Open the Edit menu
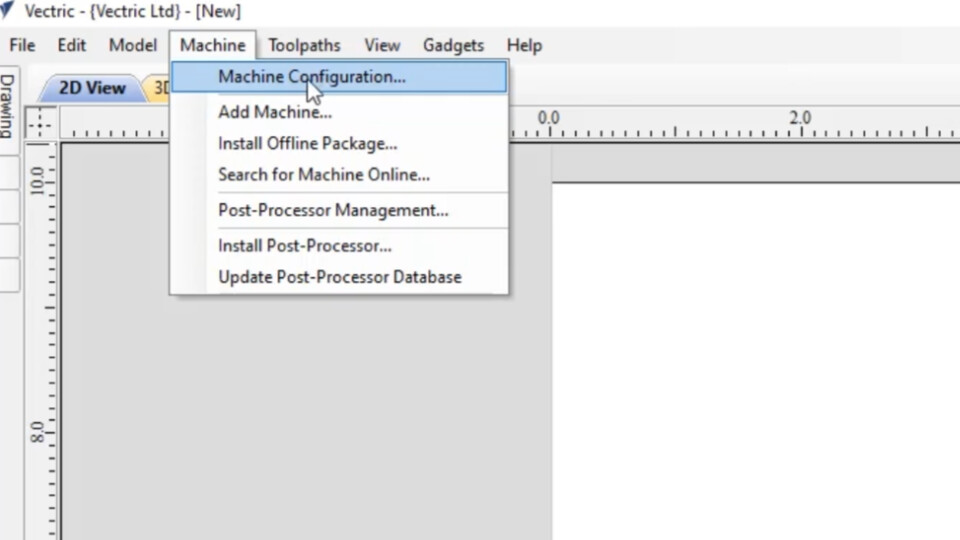Viewport: 960px width, 540px height. point(71,45)
